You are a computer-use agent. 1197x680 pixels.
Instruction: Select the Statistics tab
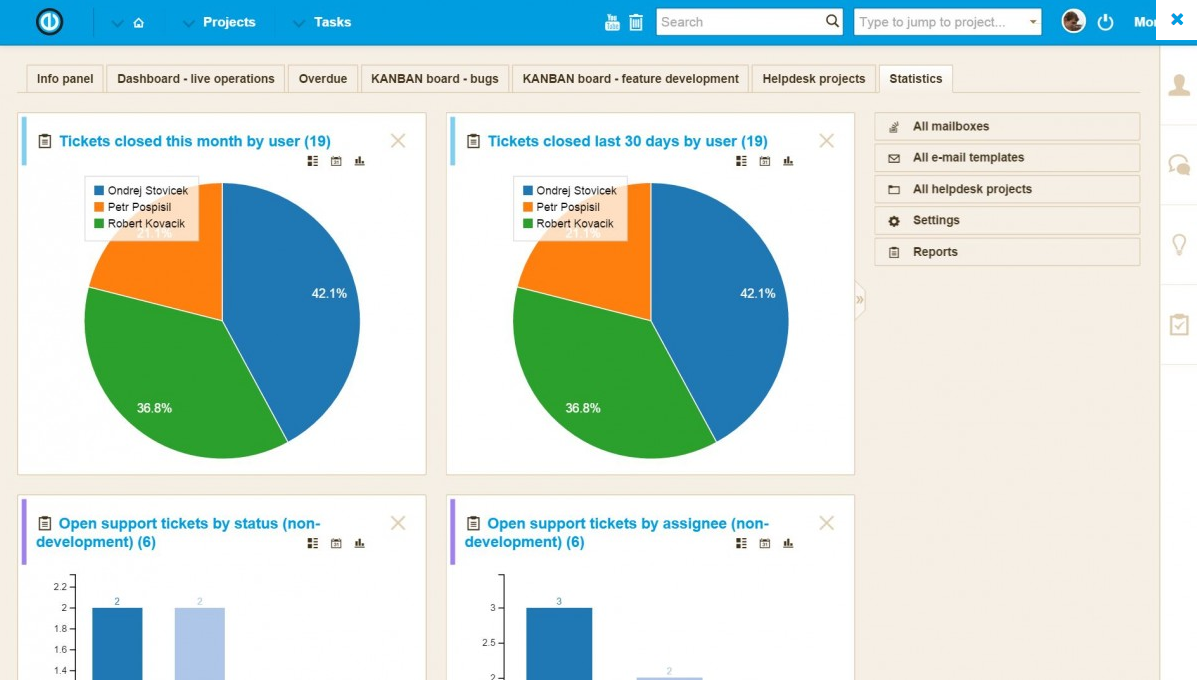point(915,79)
